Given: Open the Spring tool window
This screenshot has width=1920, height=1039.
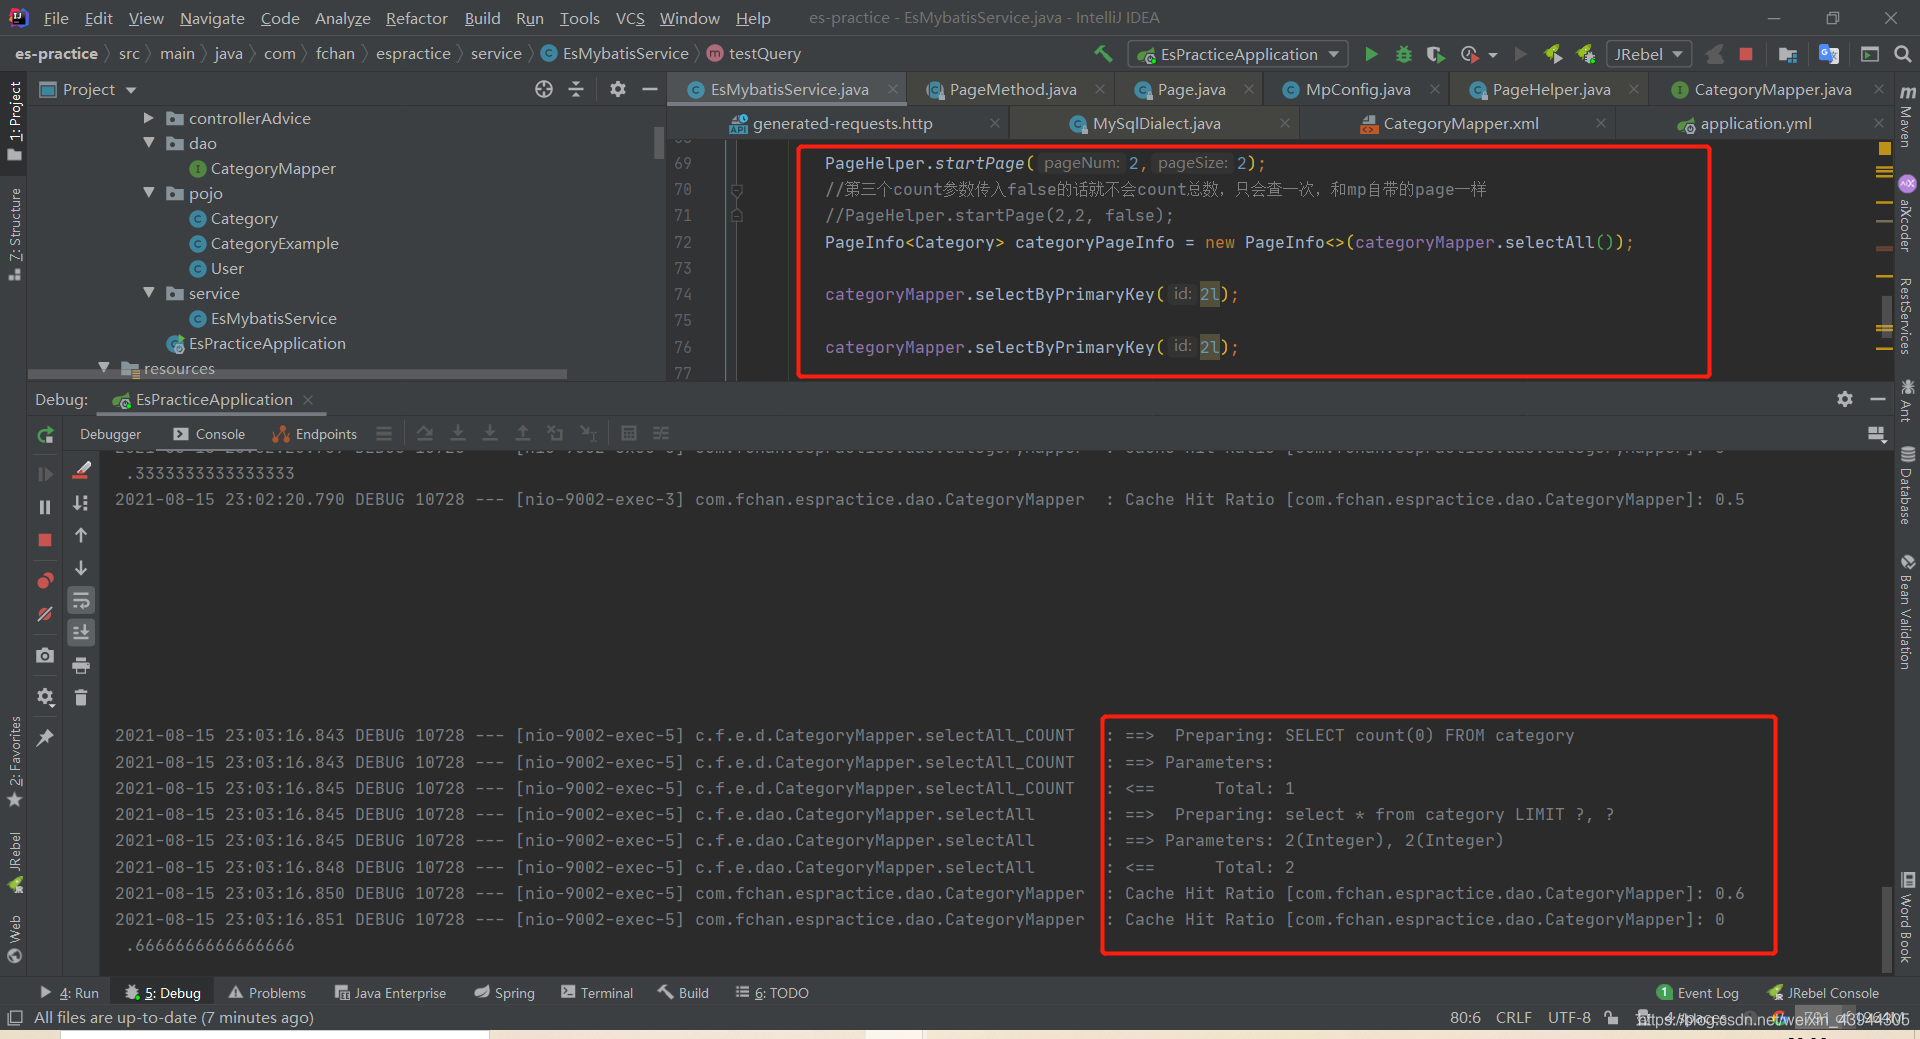Looking at the screenshot, I should (504, 993).
